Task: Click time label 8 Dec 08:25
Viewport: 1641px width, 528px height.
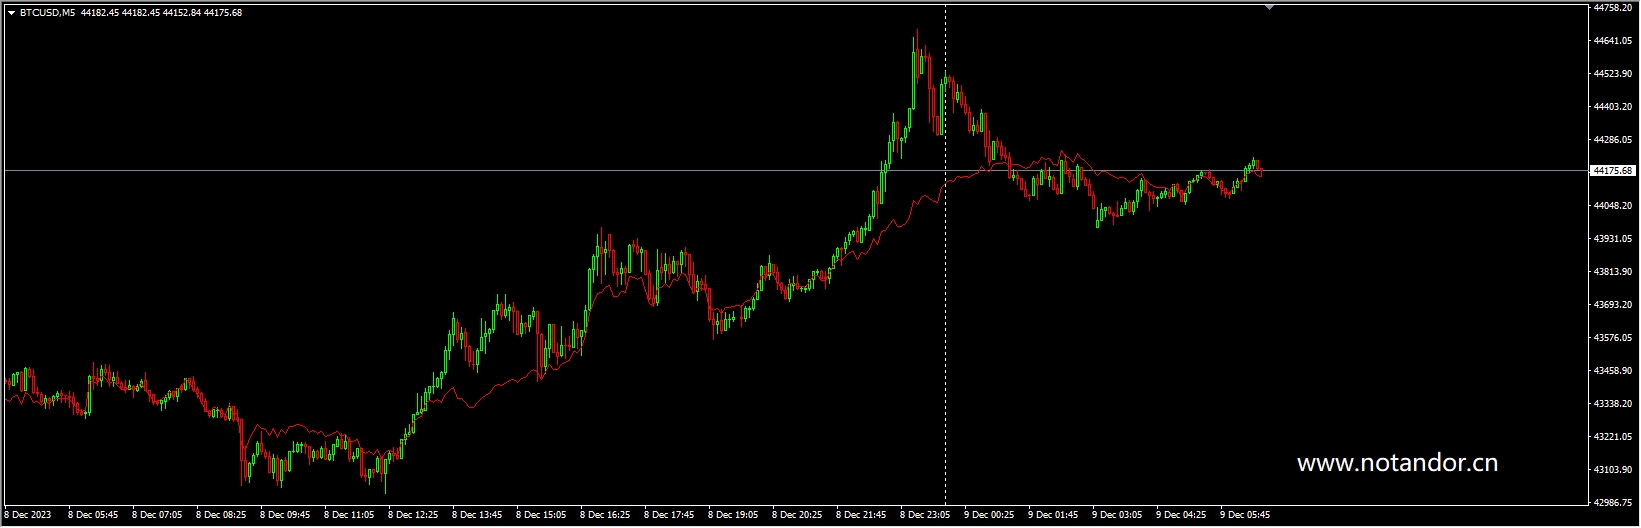Action: pyautogui.click(x=221, y=516)
